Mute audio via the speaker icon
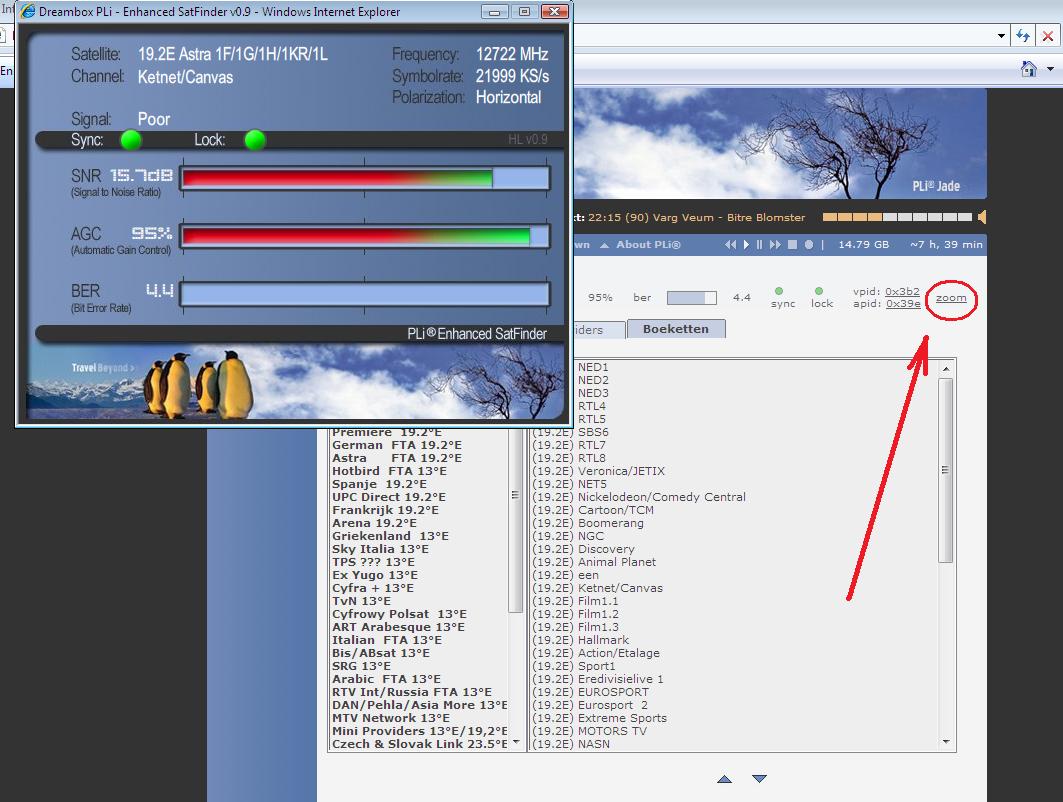Screen dimensions: 1063x802 (x=982, y=217)
